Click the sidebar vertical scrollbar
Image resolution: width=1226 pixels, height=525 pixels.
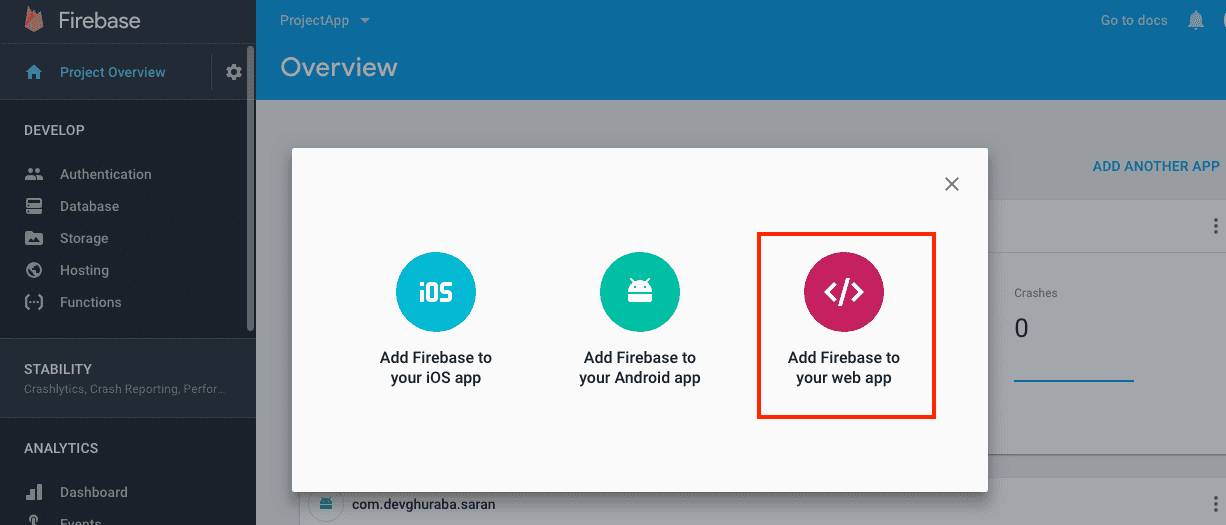coord(250,190)
